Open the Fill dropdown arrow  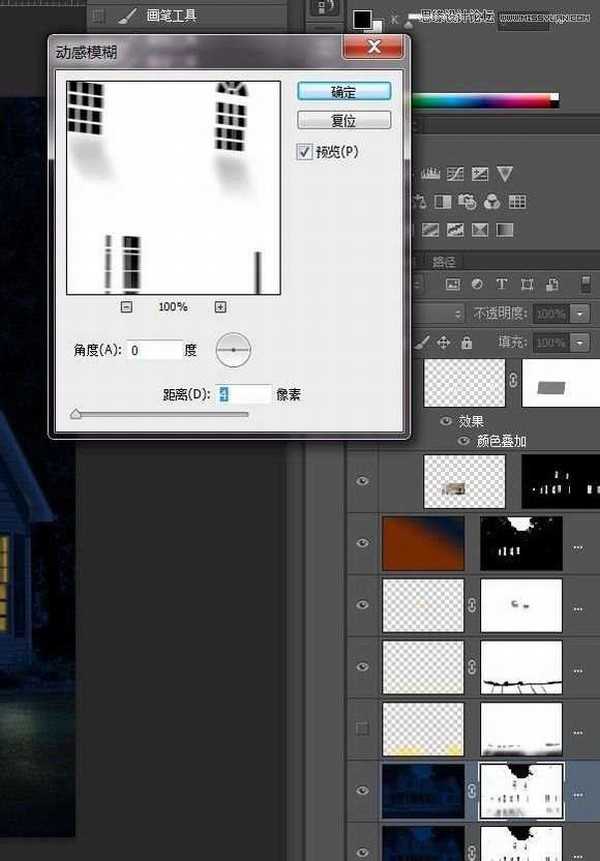[x=582, y=342]
